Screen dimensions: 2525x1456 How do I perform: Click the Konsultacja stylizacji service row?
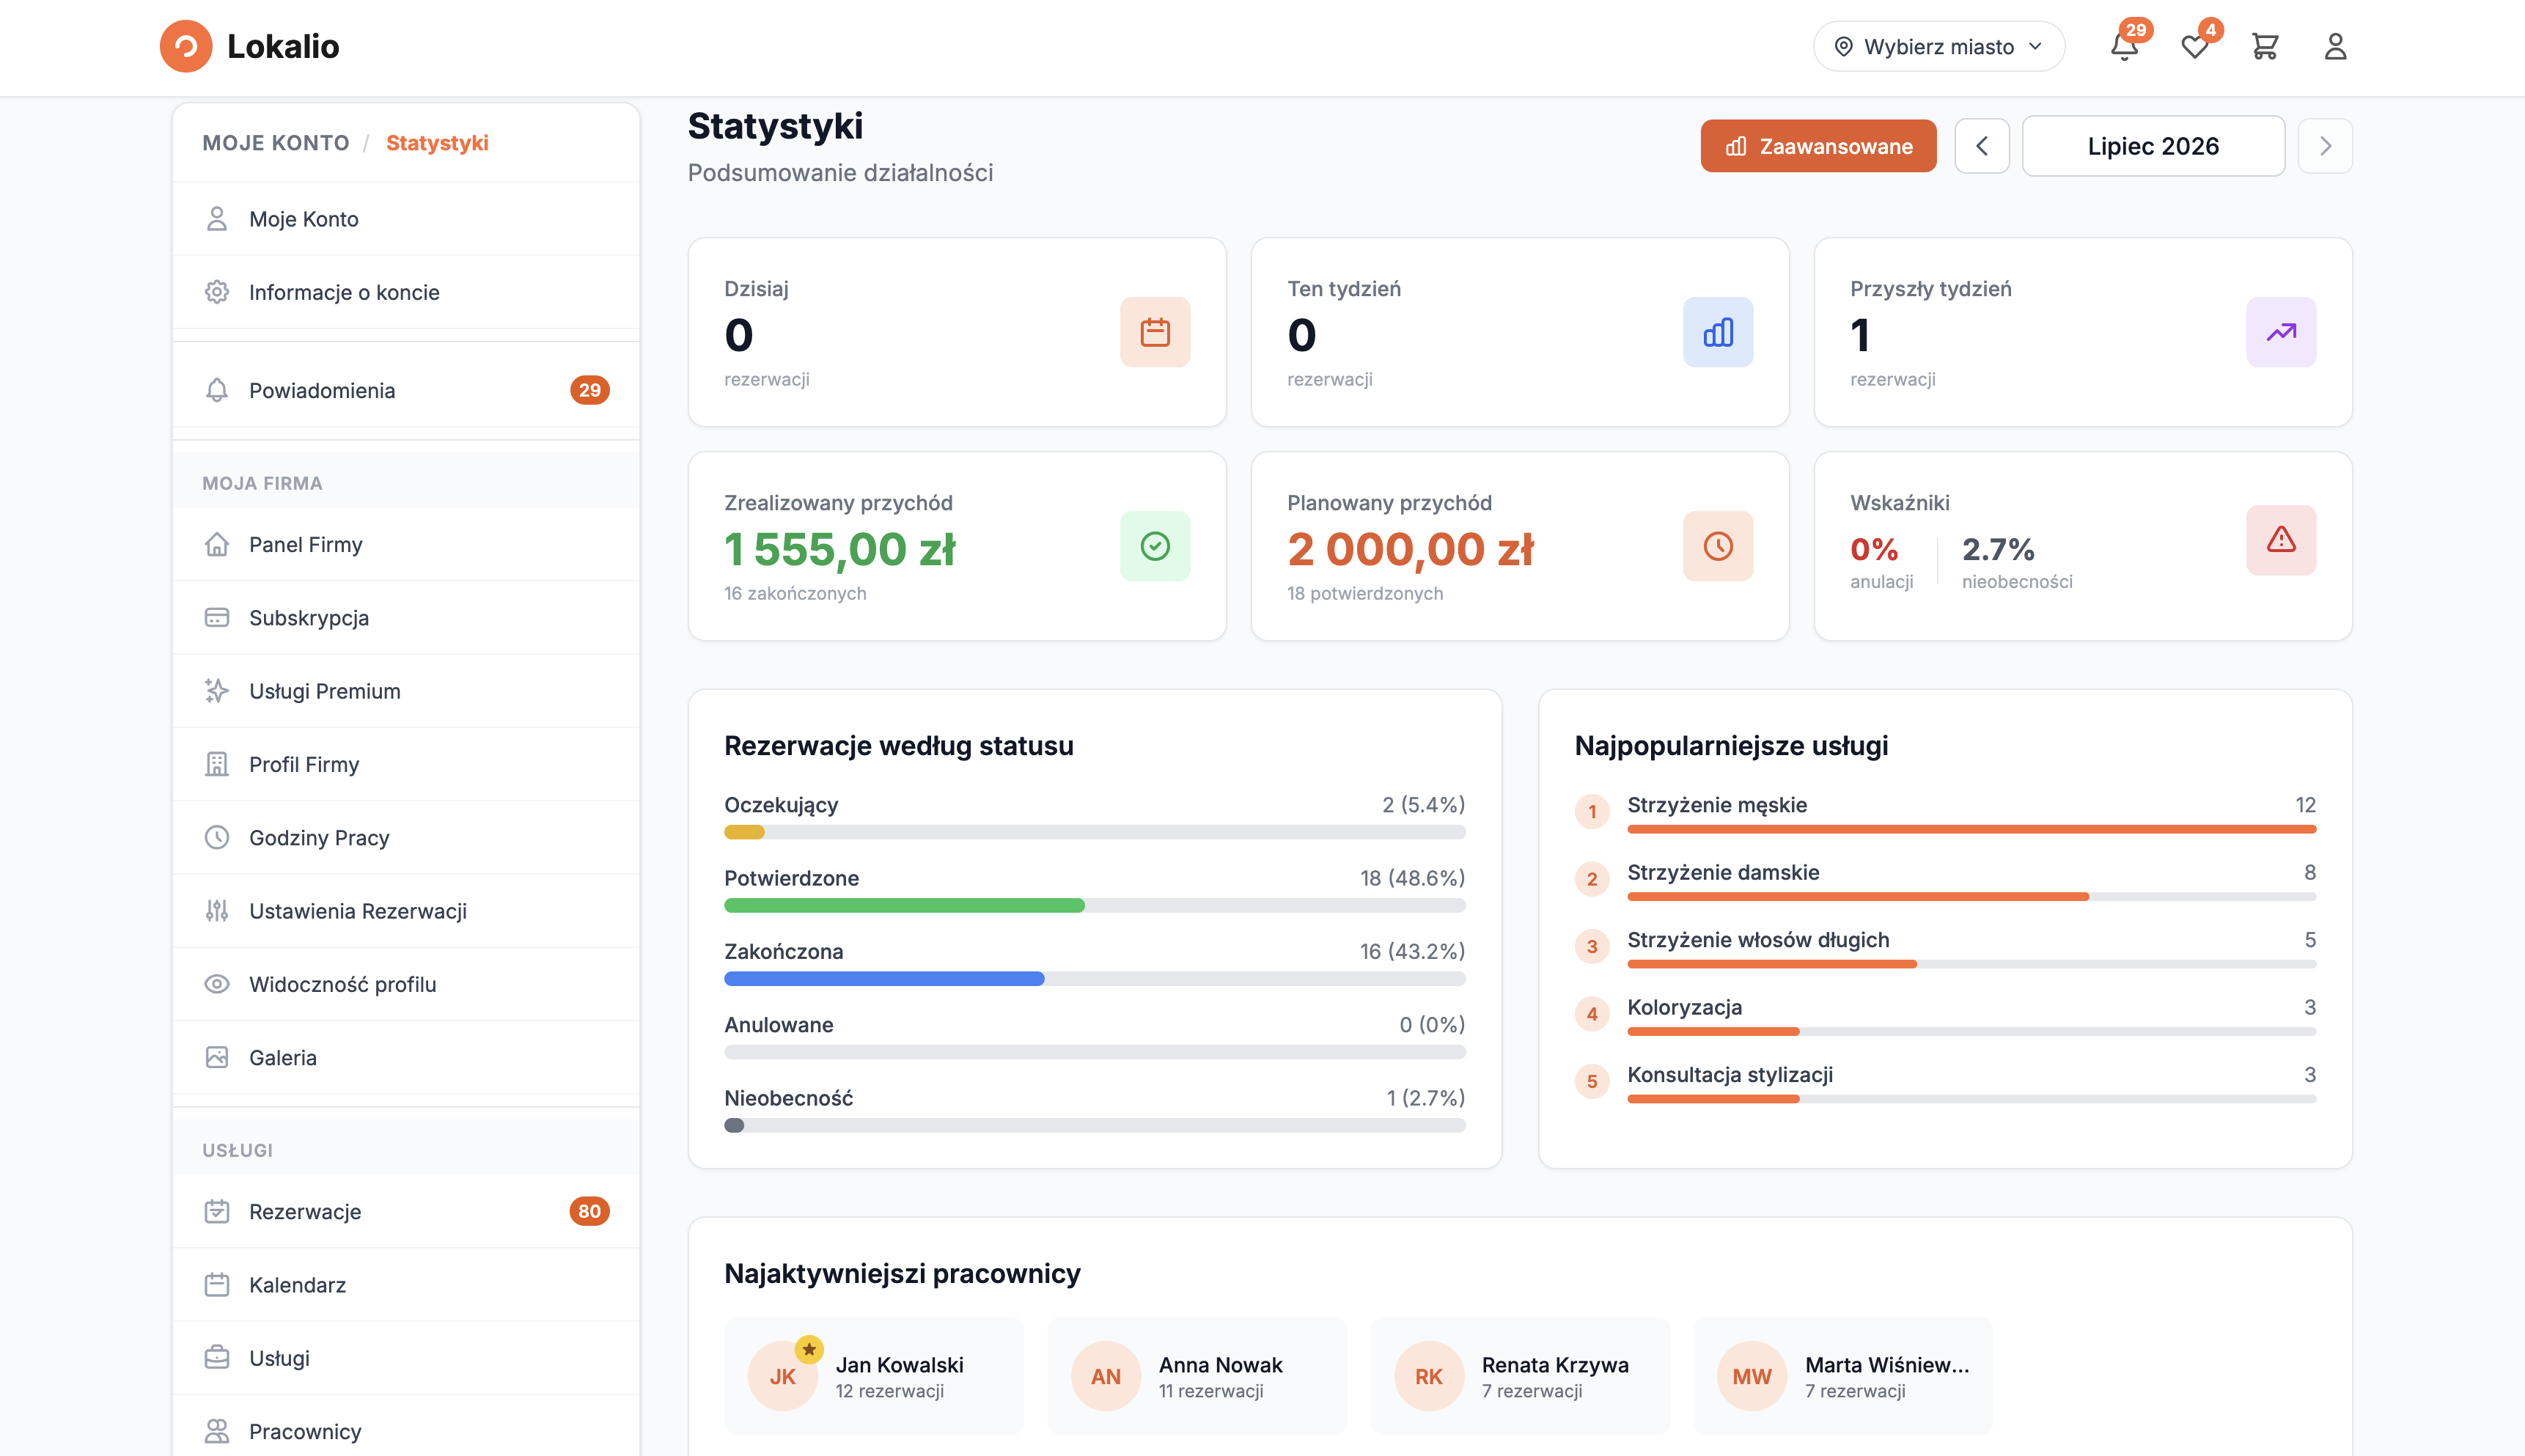point(1945,1081)
